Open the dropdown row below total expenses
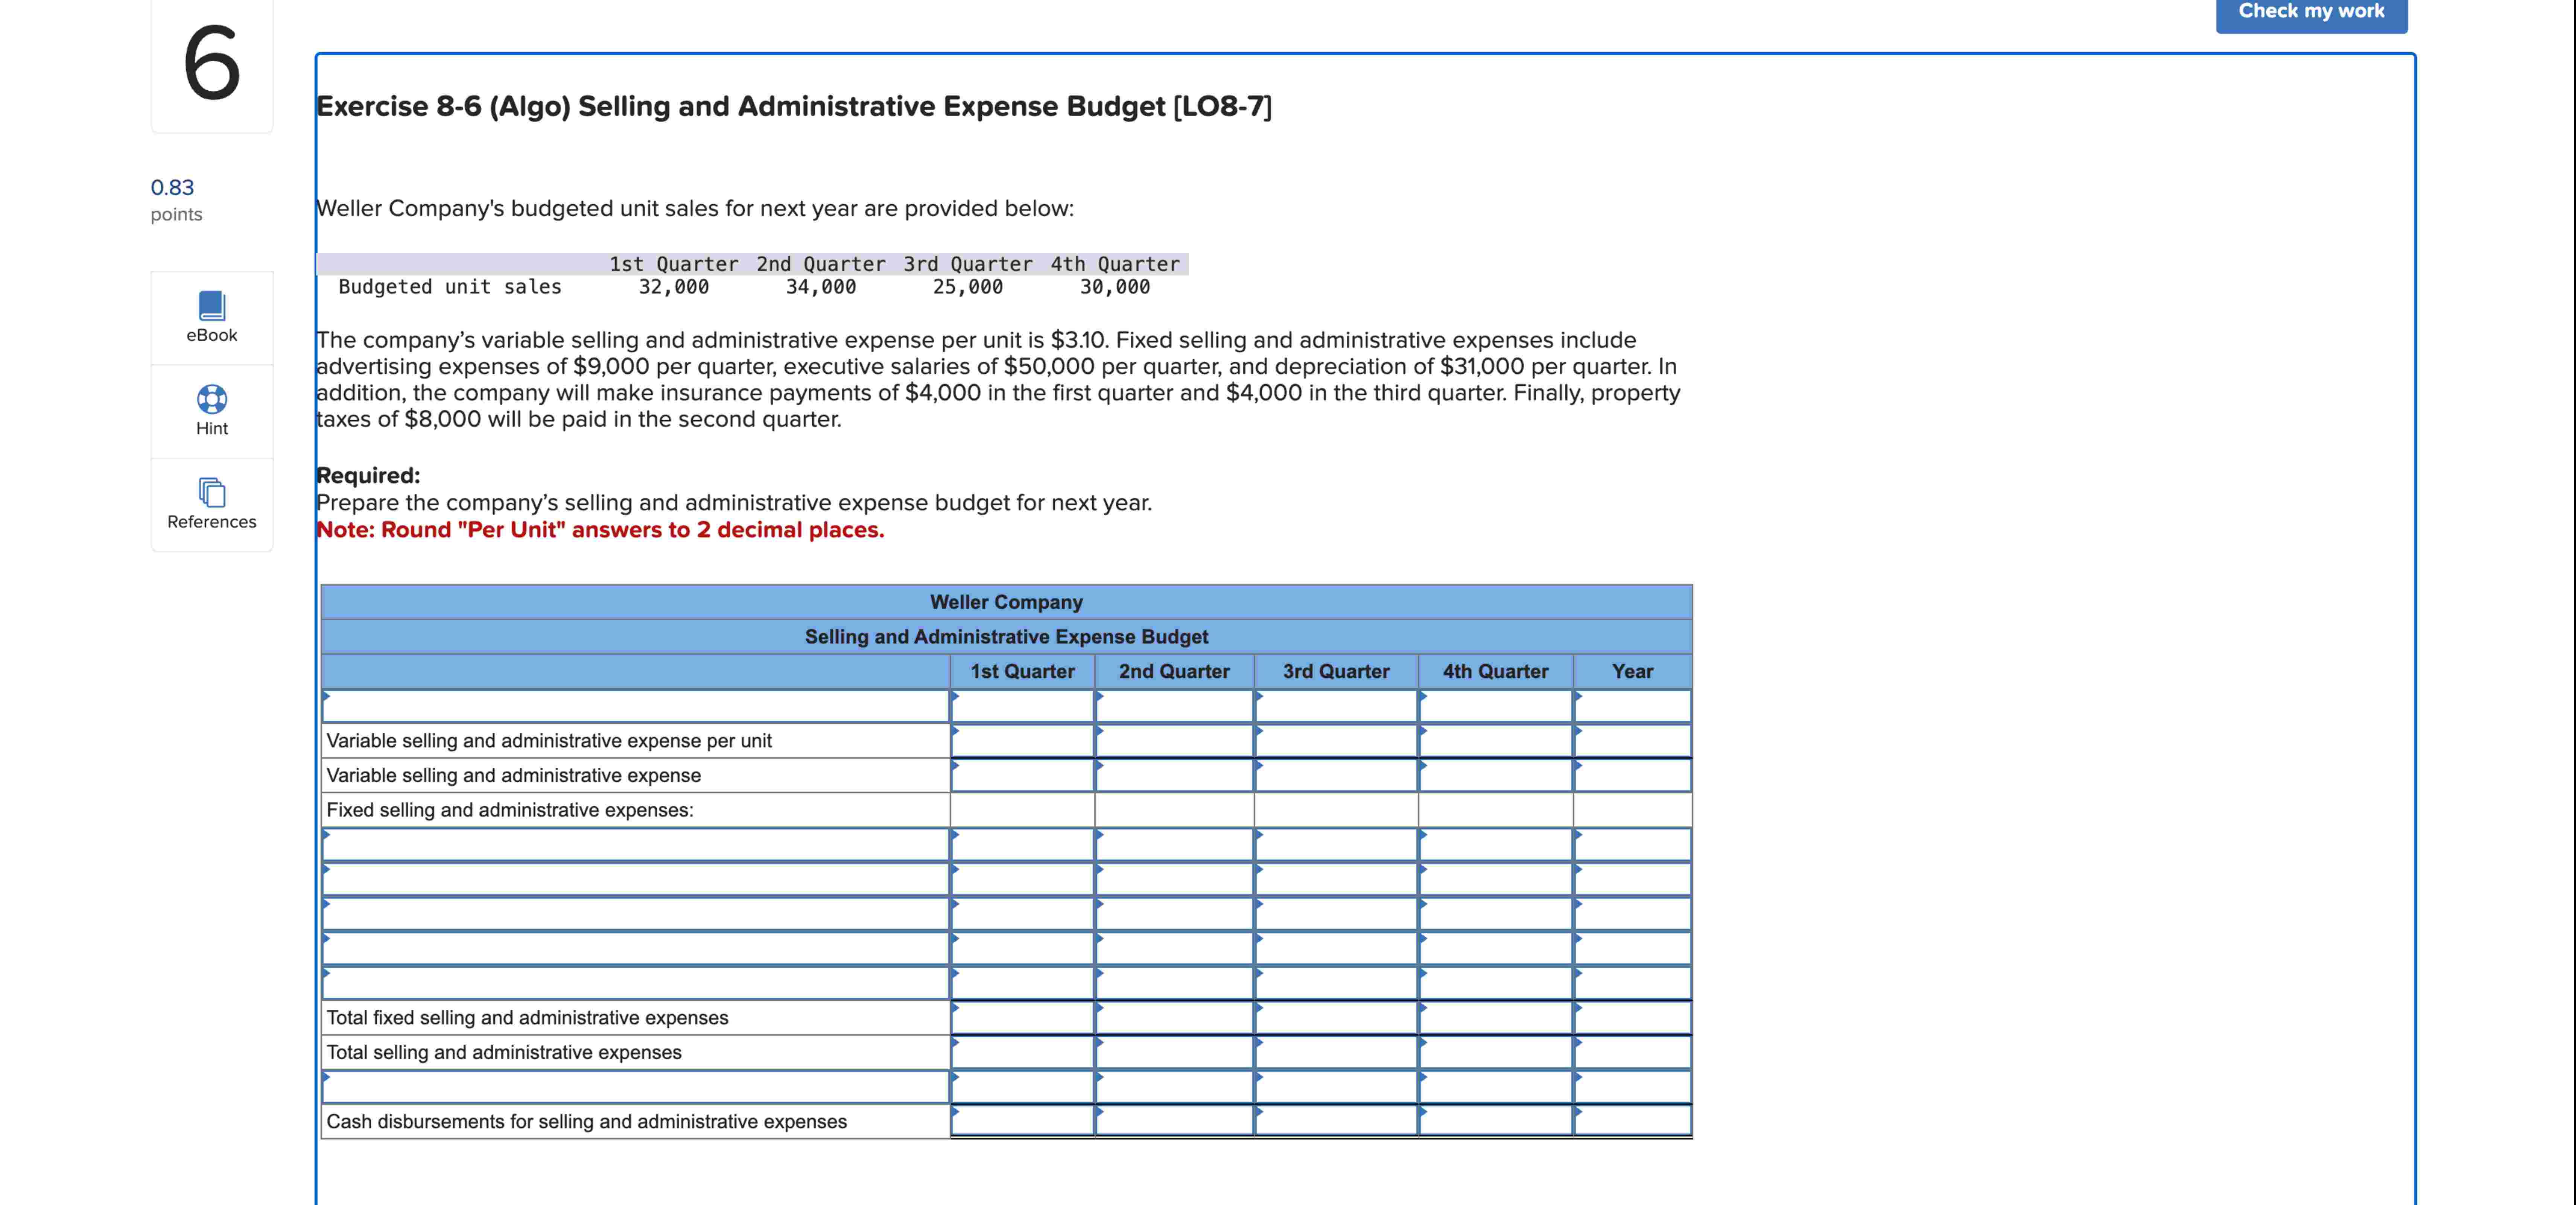The width and height of the screenshot is (2576, 1205). [635, 1087]
